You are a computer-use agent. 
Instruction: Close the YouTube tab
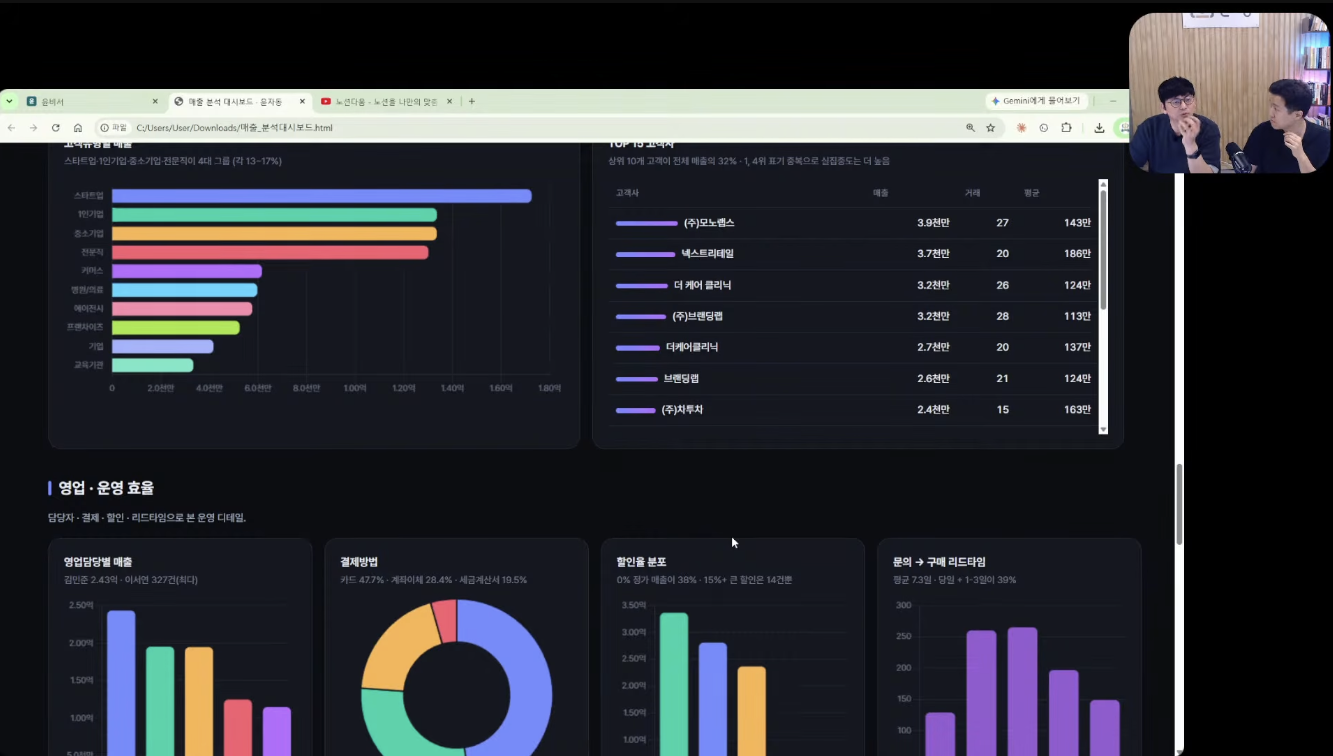tap(449, 101)
